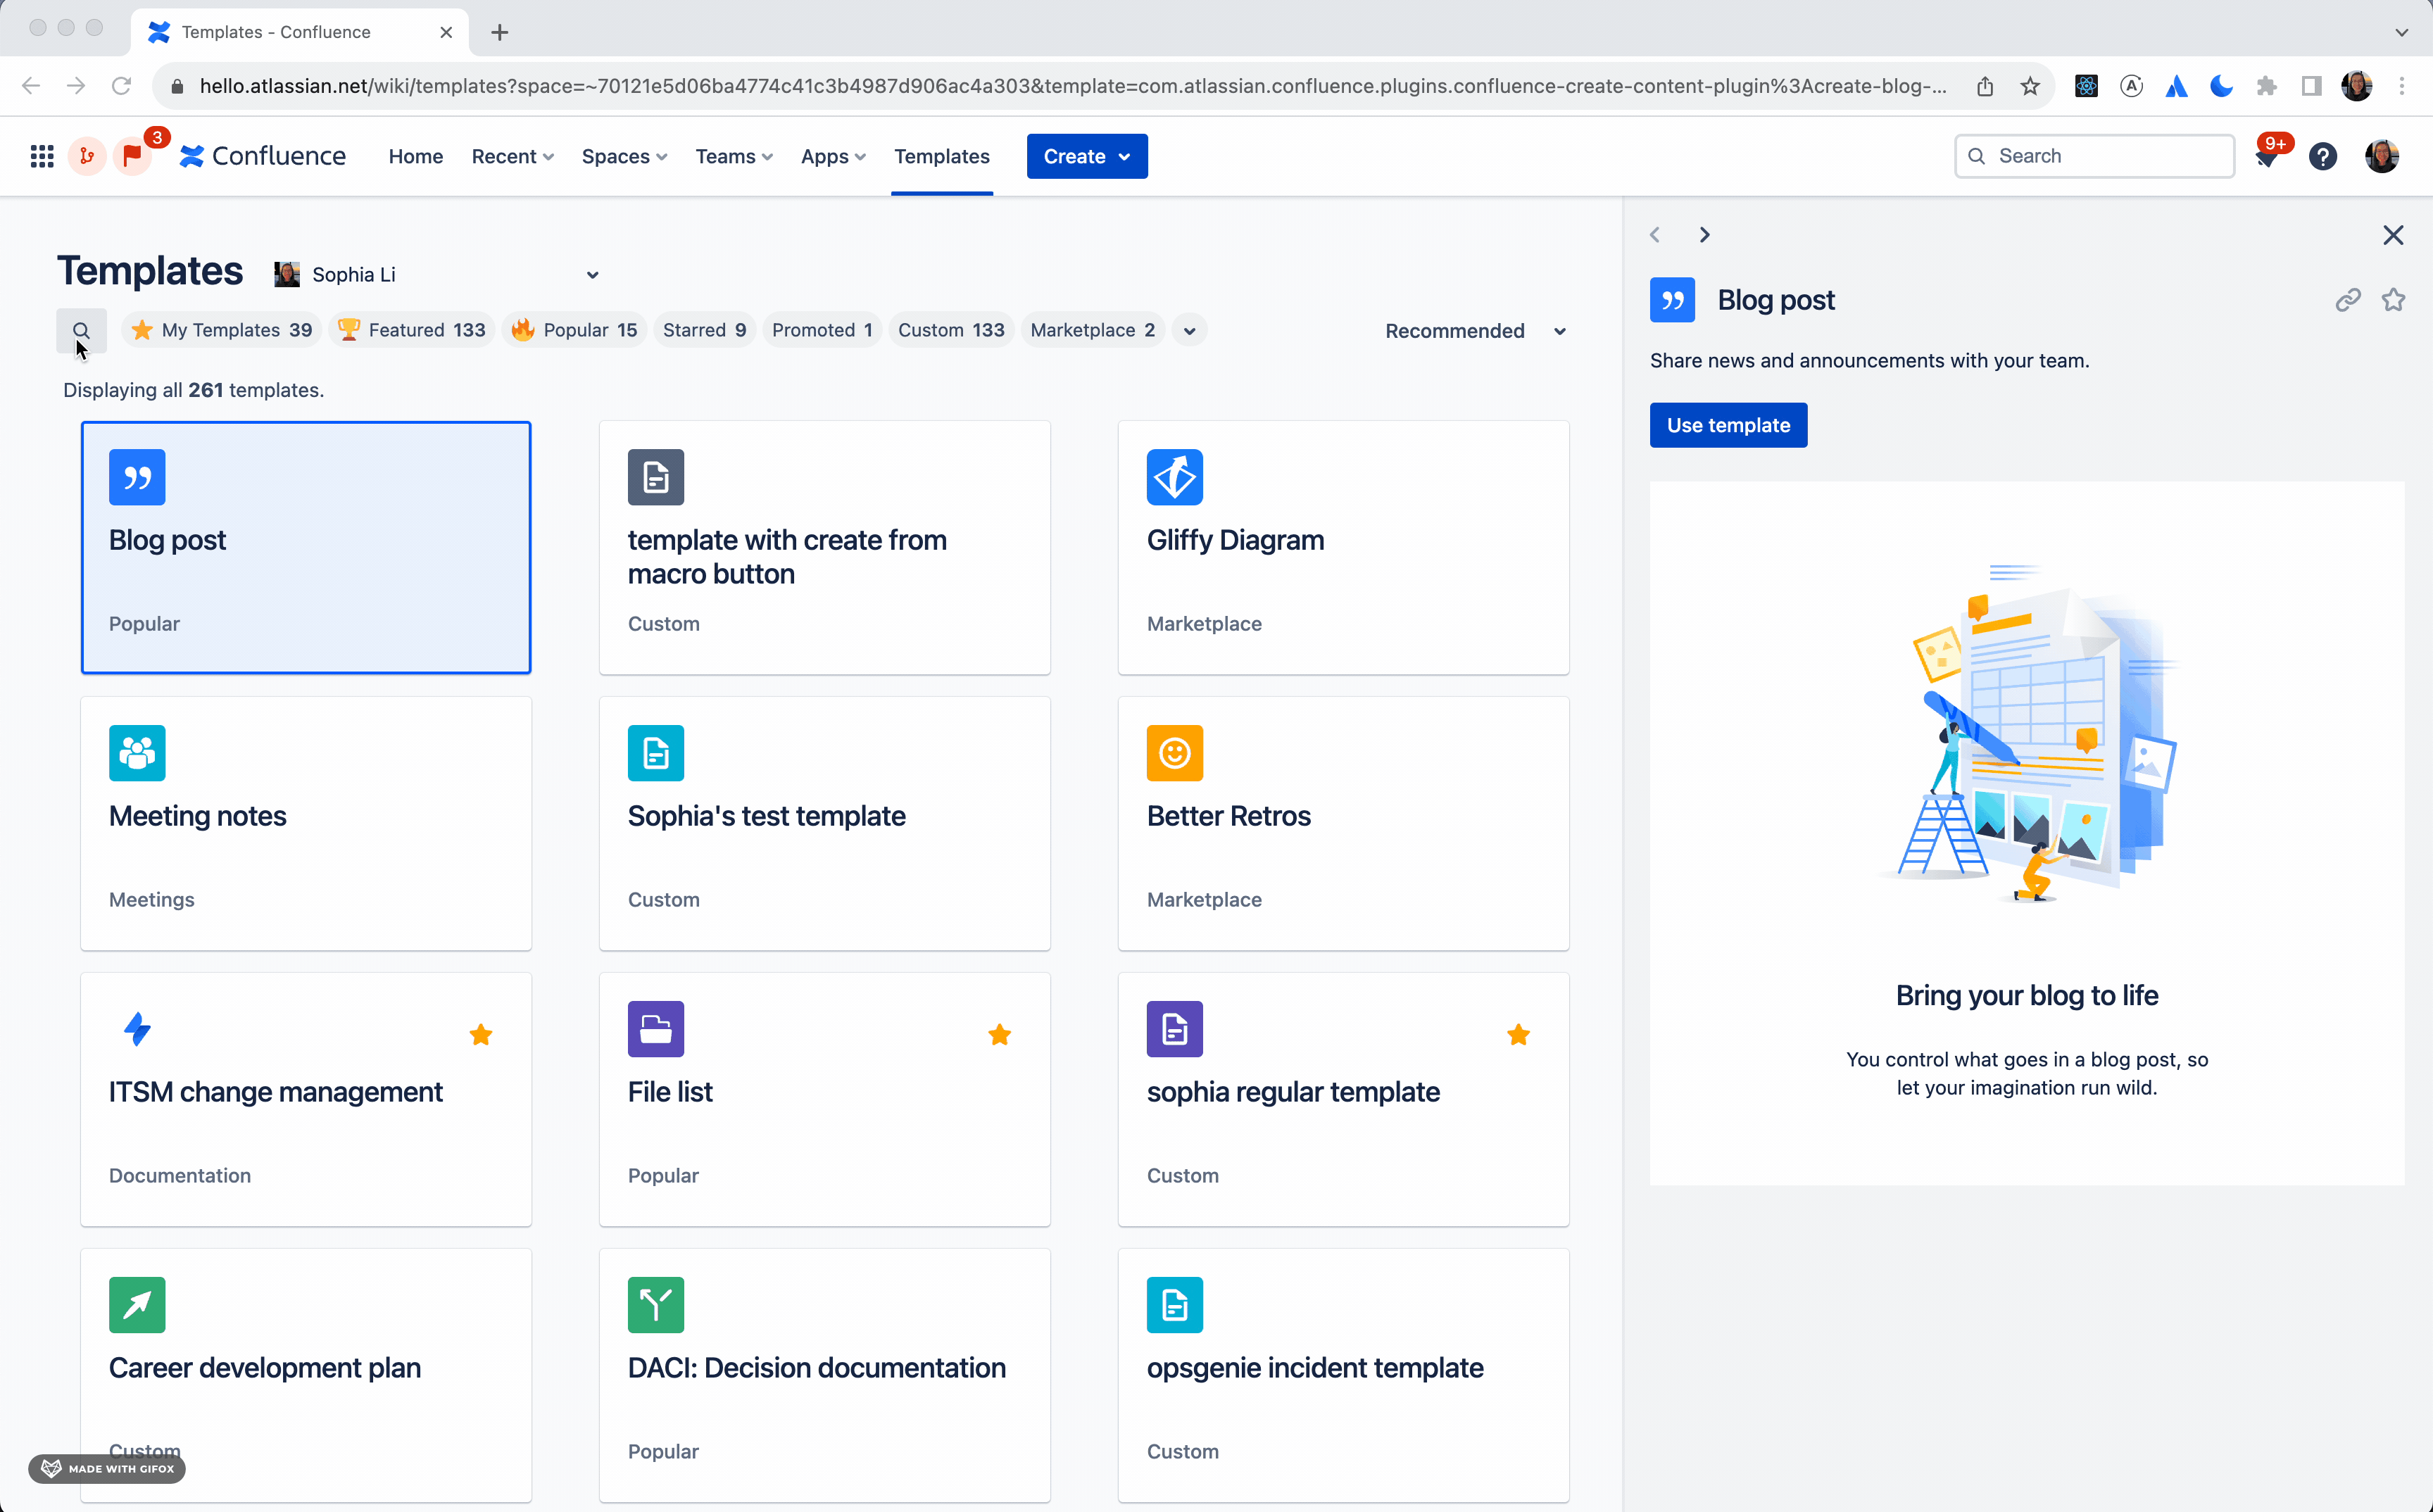2433x1512 pixels.
Task: Unstar the File list template
Action: (999, 1034)
